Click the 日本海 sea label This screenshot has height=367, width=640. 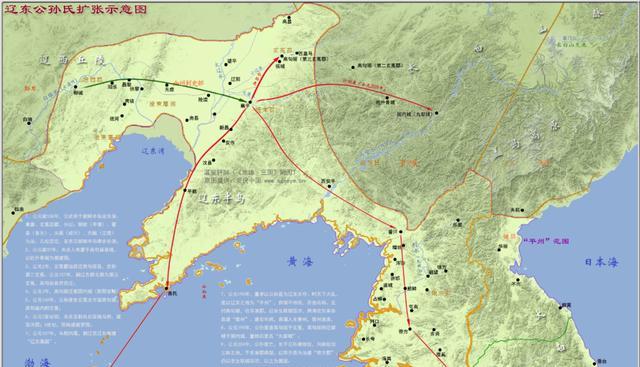(x=602, y=262)
